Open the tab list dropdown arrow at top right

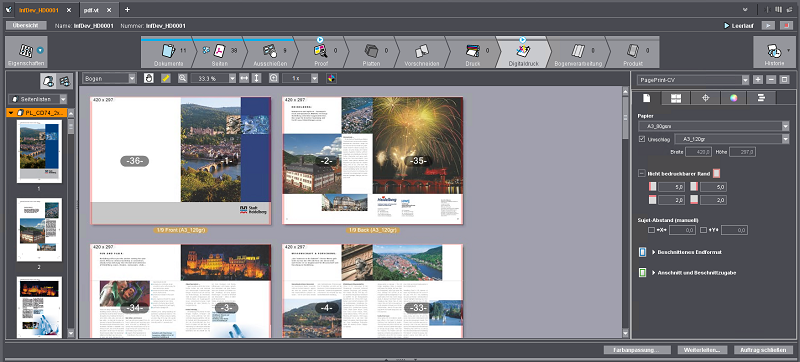pyautogui.click(x=745, y=9)
